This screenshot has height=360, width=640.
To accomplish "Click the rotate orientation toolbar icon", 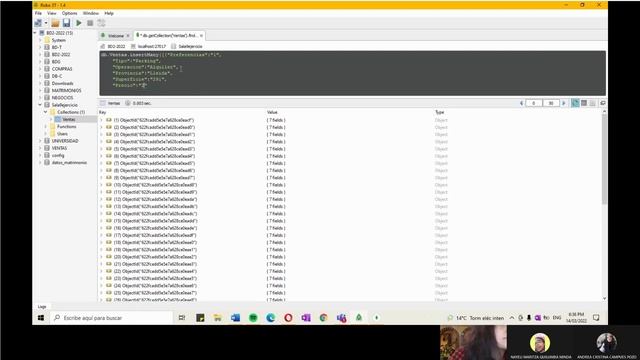I will (101, 23).
